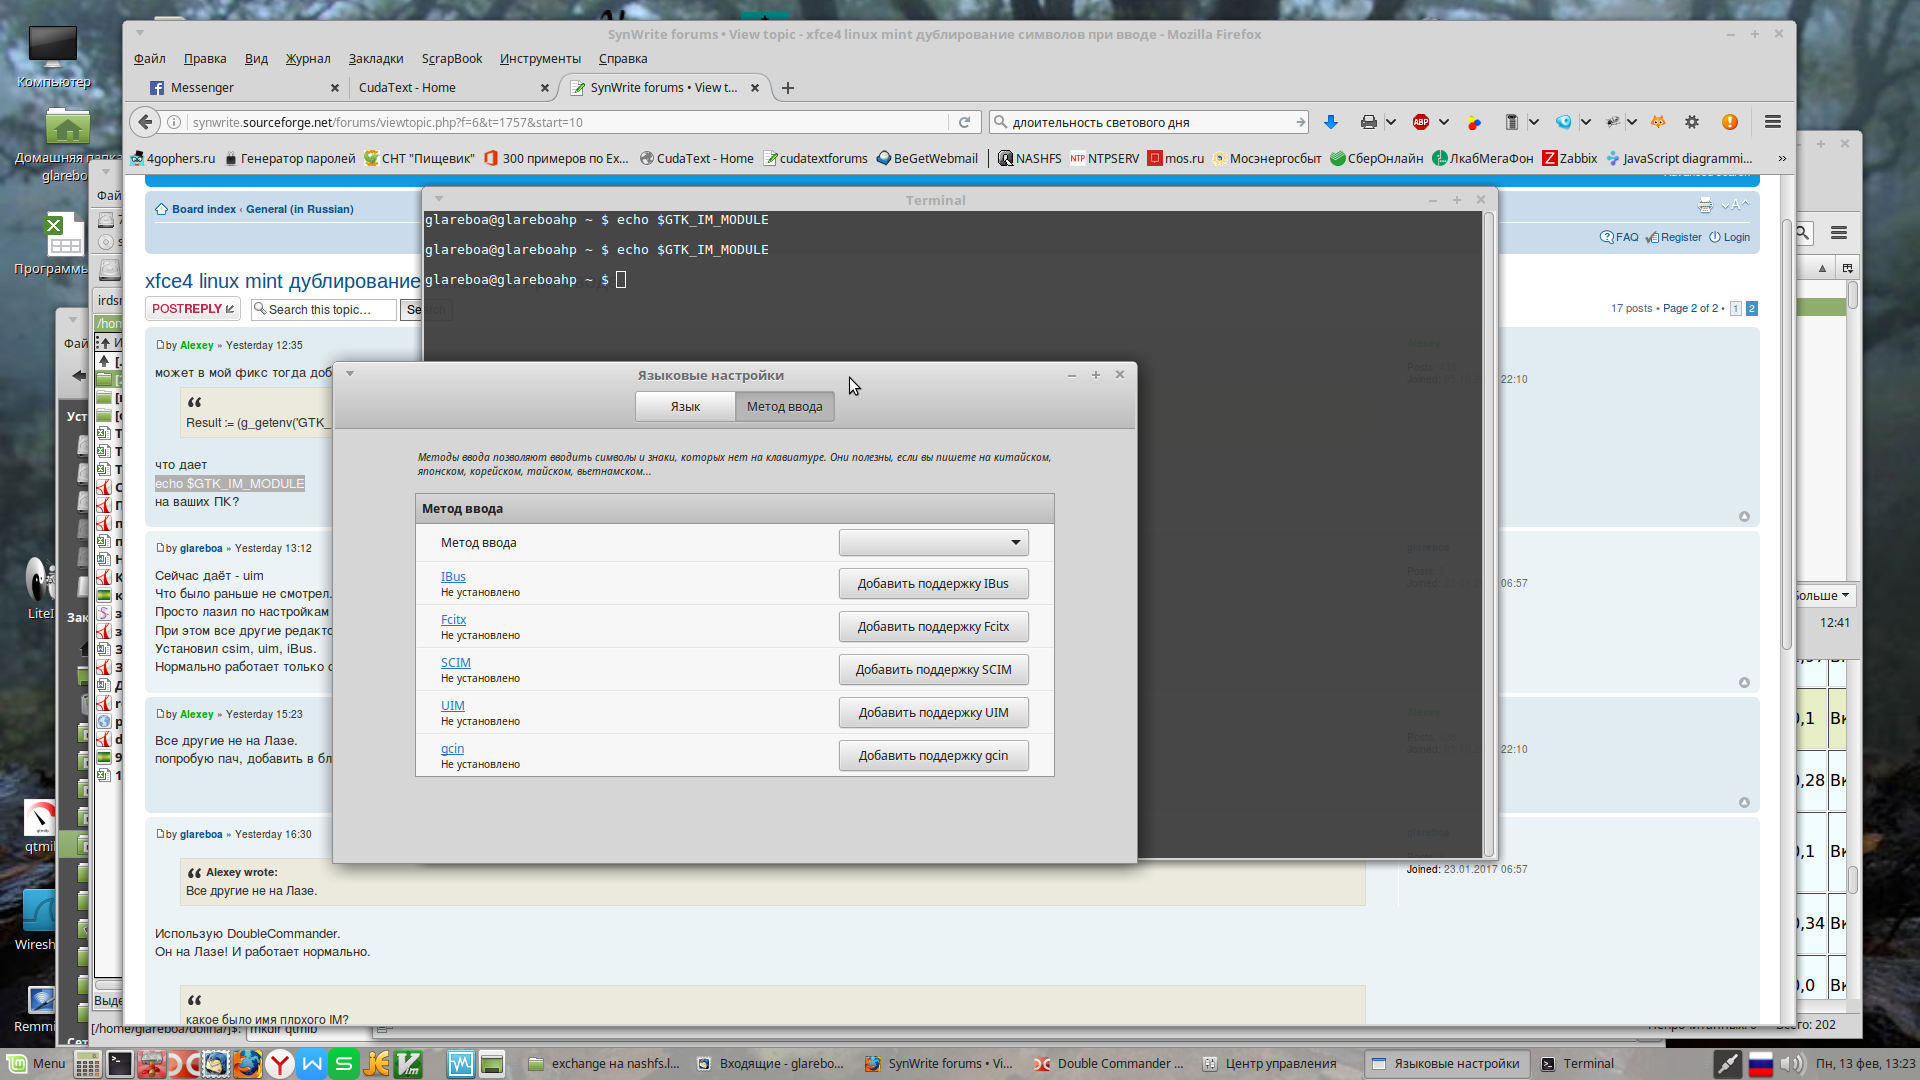Click the volume speaker icon in tray
Image resolution: width=1920 pixels, height=1080 pixels.
pos(1791,1064)
